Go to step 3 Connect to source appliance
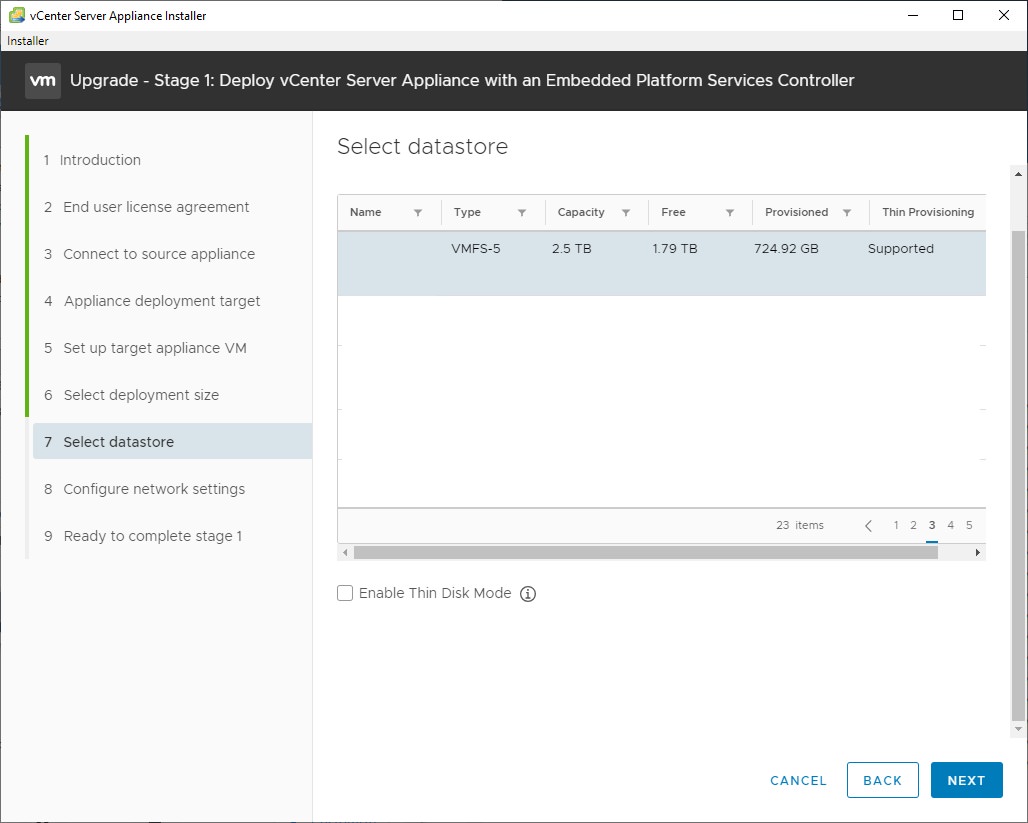Viewport: 1028px width, 823px height. (x=149, y=254)
